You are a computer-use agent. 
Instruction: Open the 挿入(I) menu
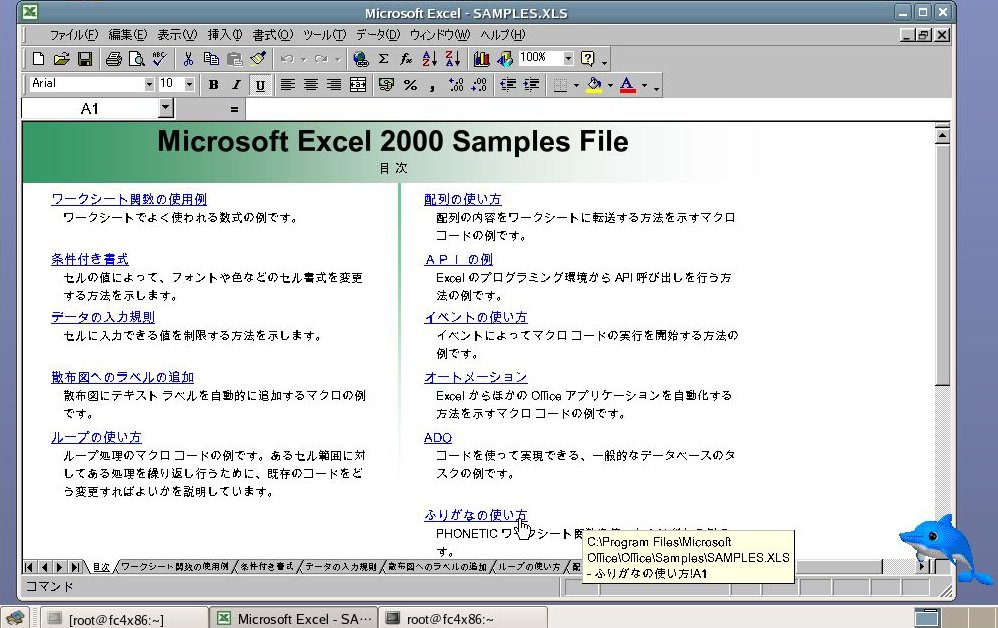(225, 35)
